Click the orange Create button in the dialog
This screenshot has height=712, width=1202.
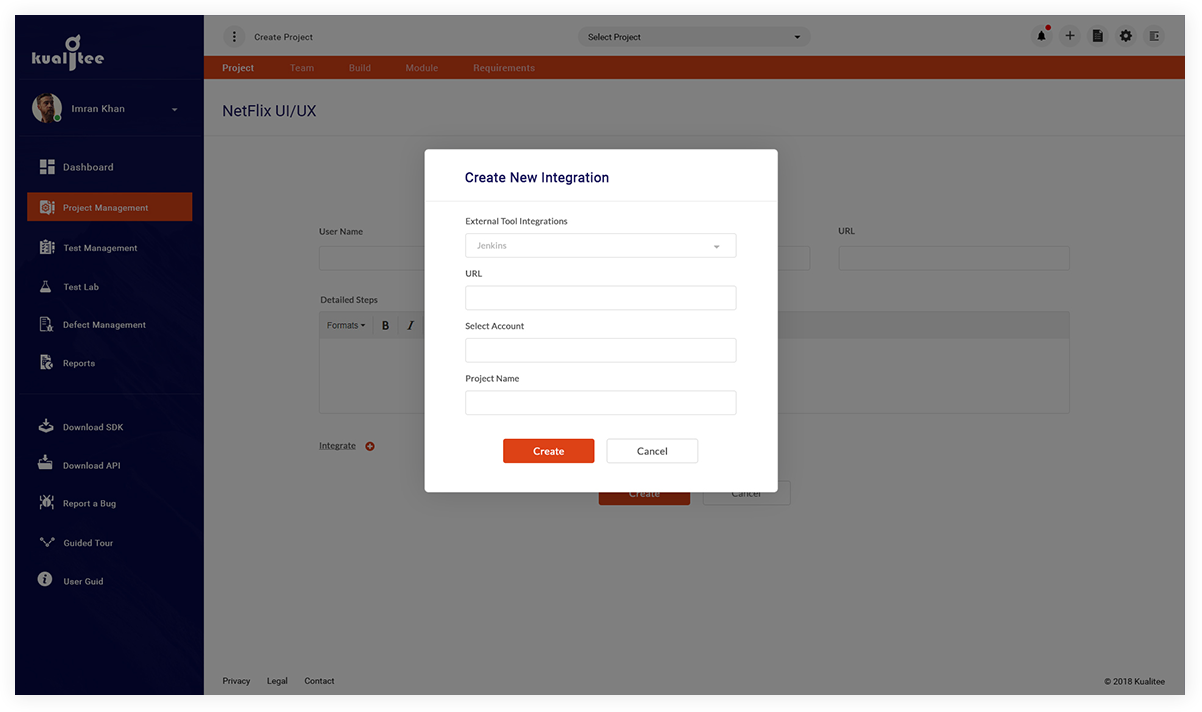(549, 451)
